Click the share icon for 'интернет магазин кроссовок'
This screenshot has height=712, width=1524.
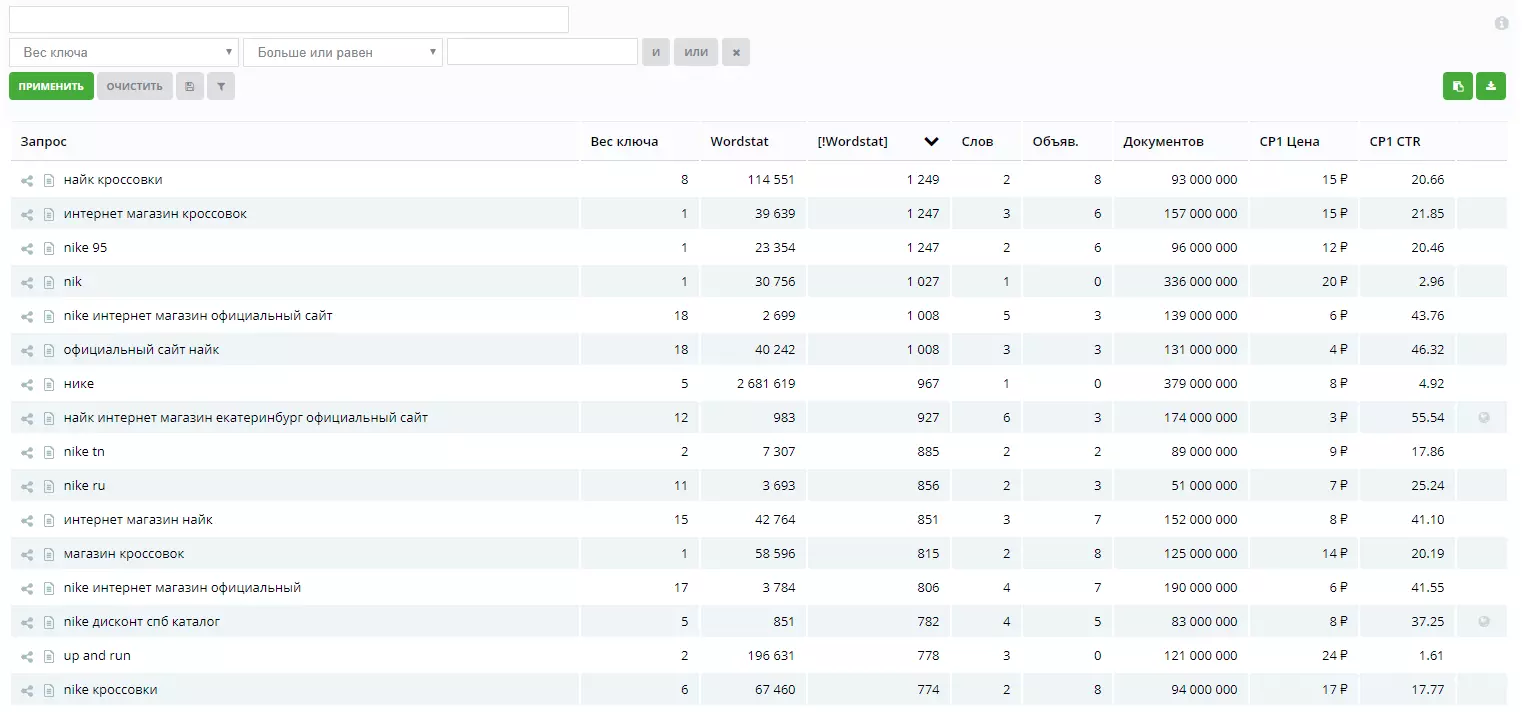(27, 214)
